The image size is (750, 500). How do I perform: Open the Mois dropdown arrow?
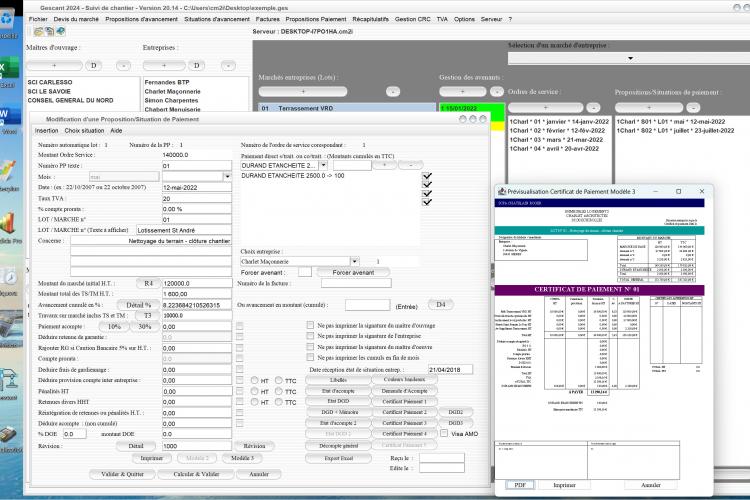[227, 177]
